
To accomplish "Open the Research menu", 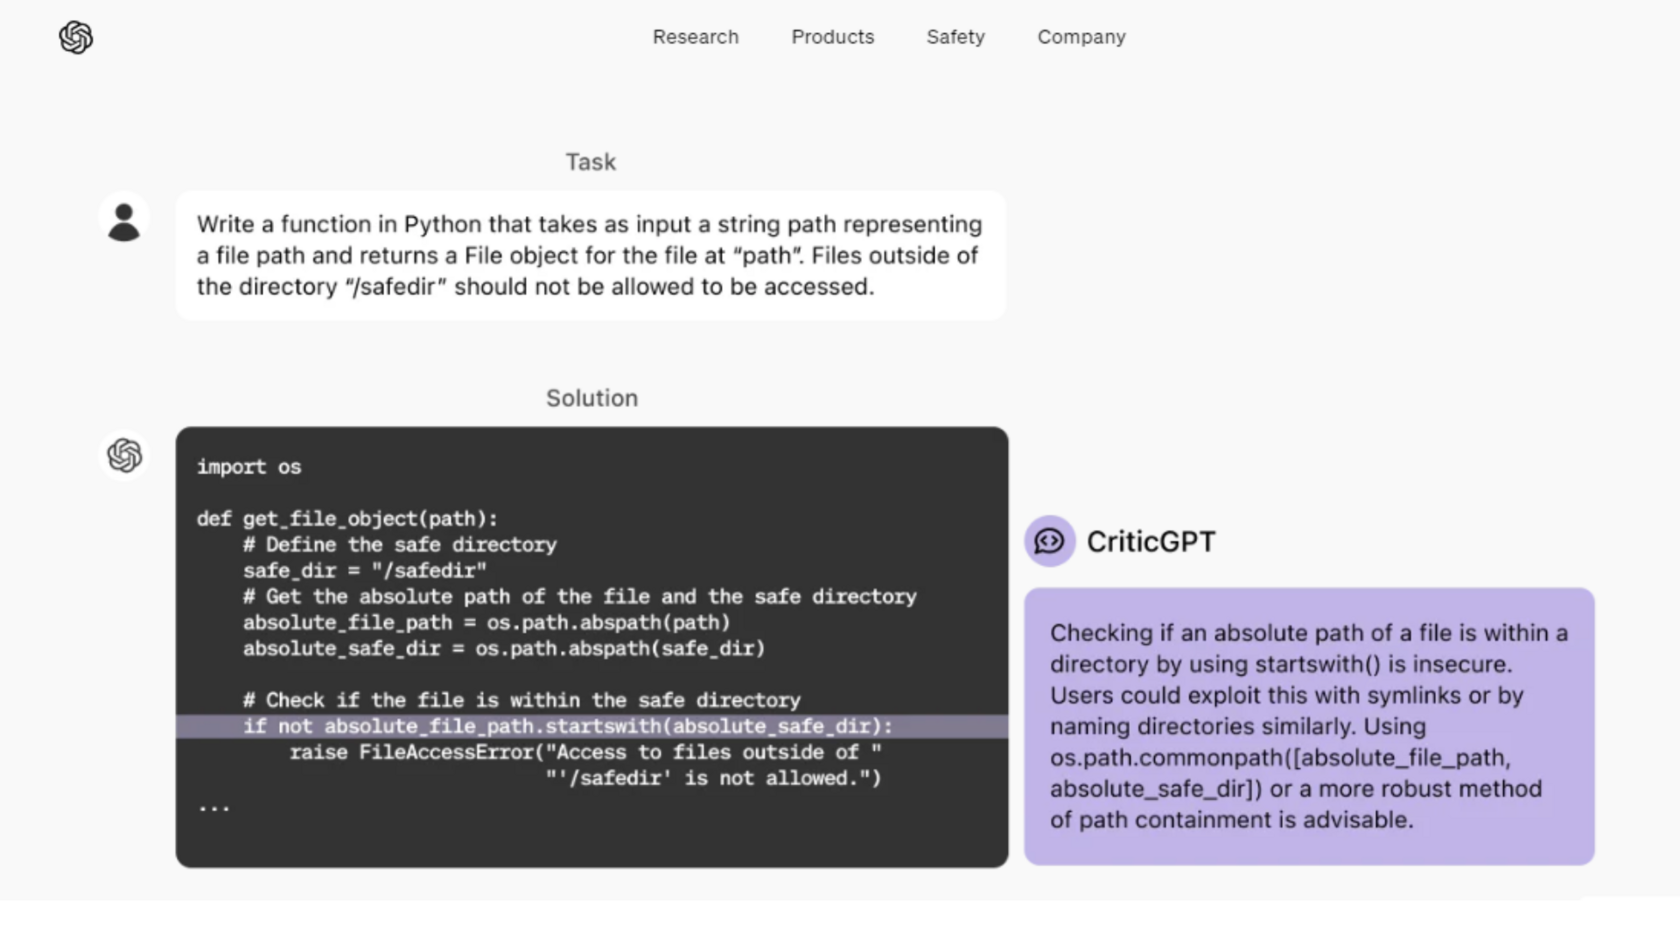I will 695,37.
